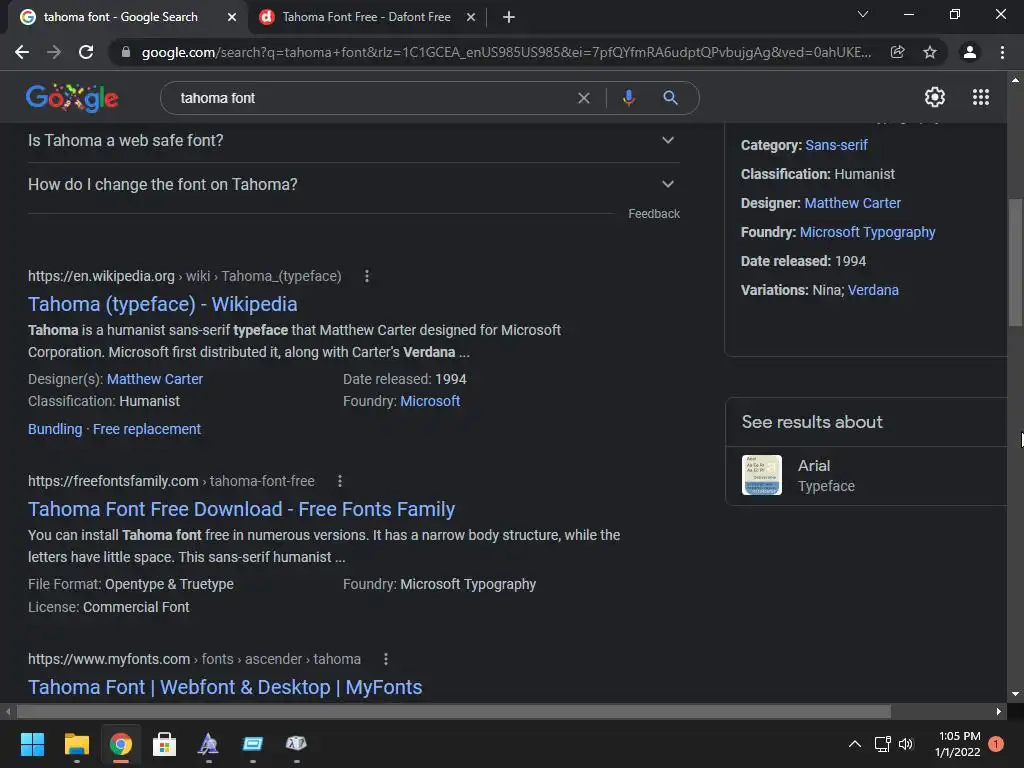Click the Google logo
The image size is (1024, 768).
72,98
